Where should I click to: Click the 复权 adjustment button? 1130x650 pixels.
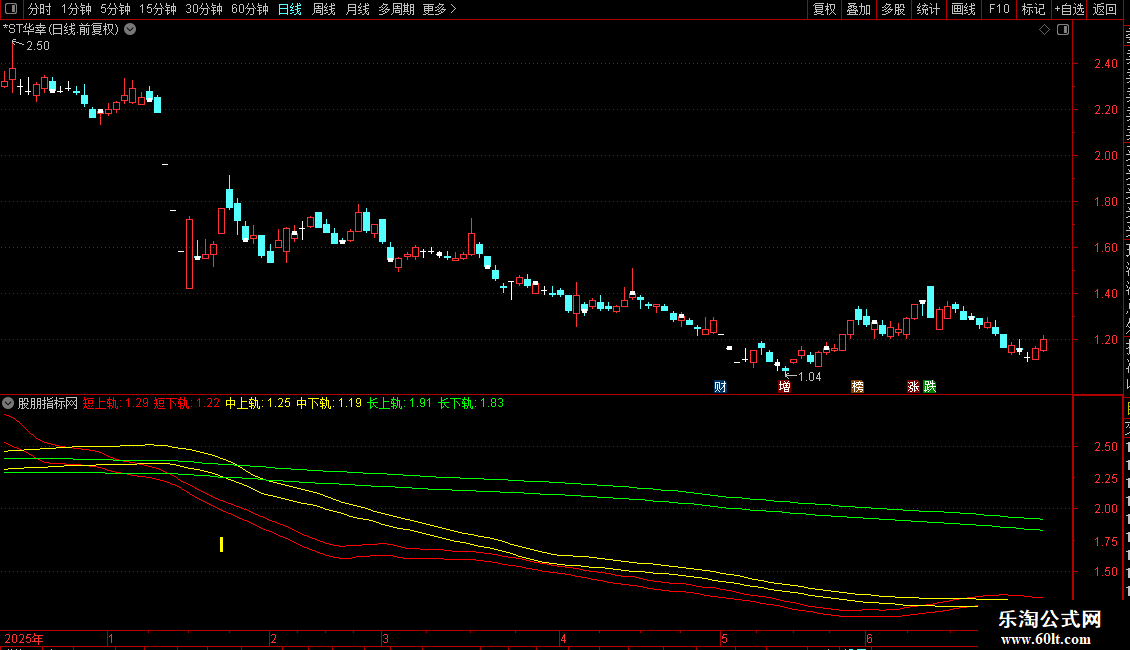click(824, 9)
